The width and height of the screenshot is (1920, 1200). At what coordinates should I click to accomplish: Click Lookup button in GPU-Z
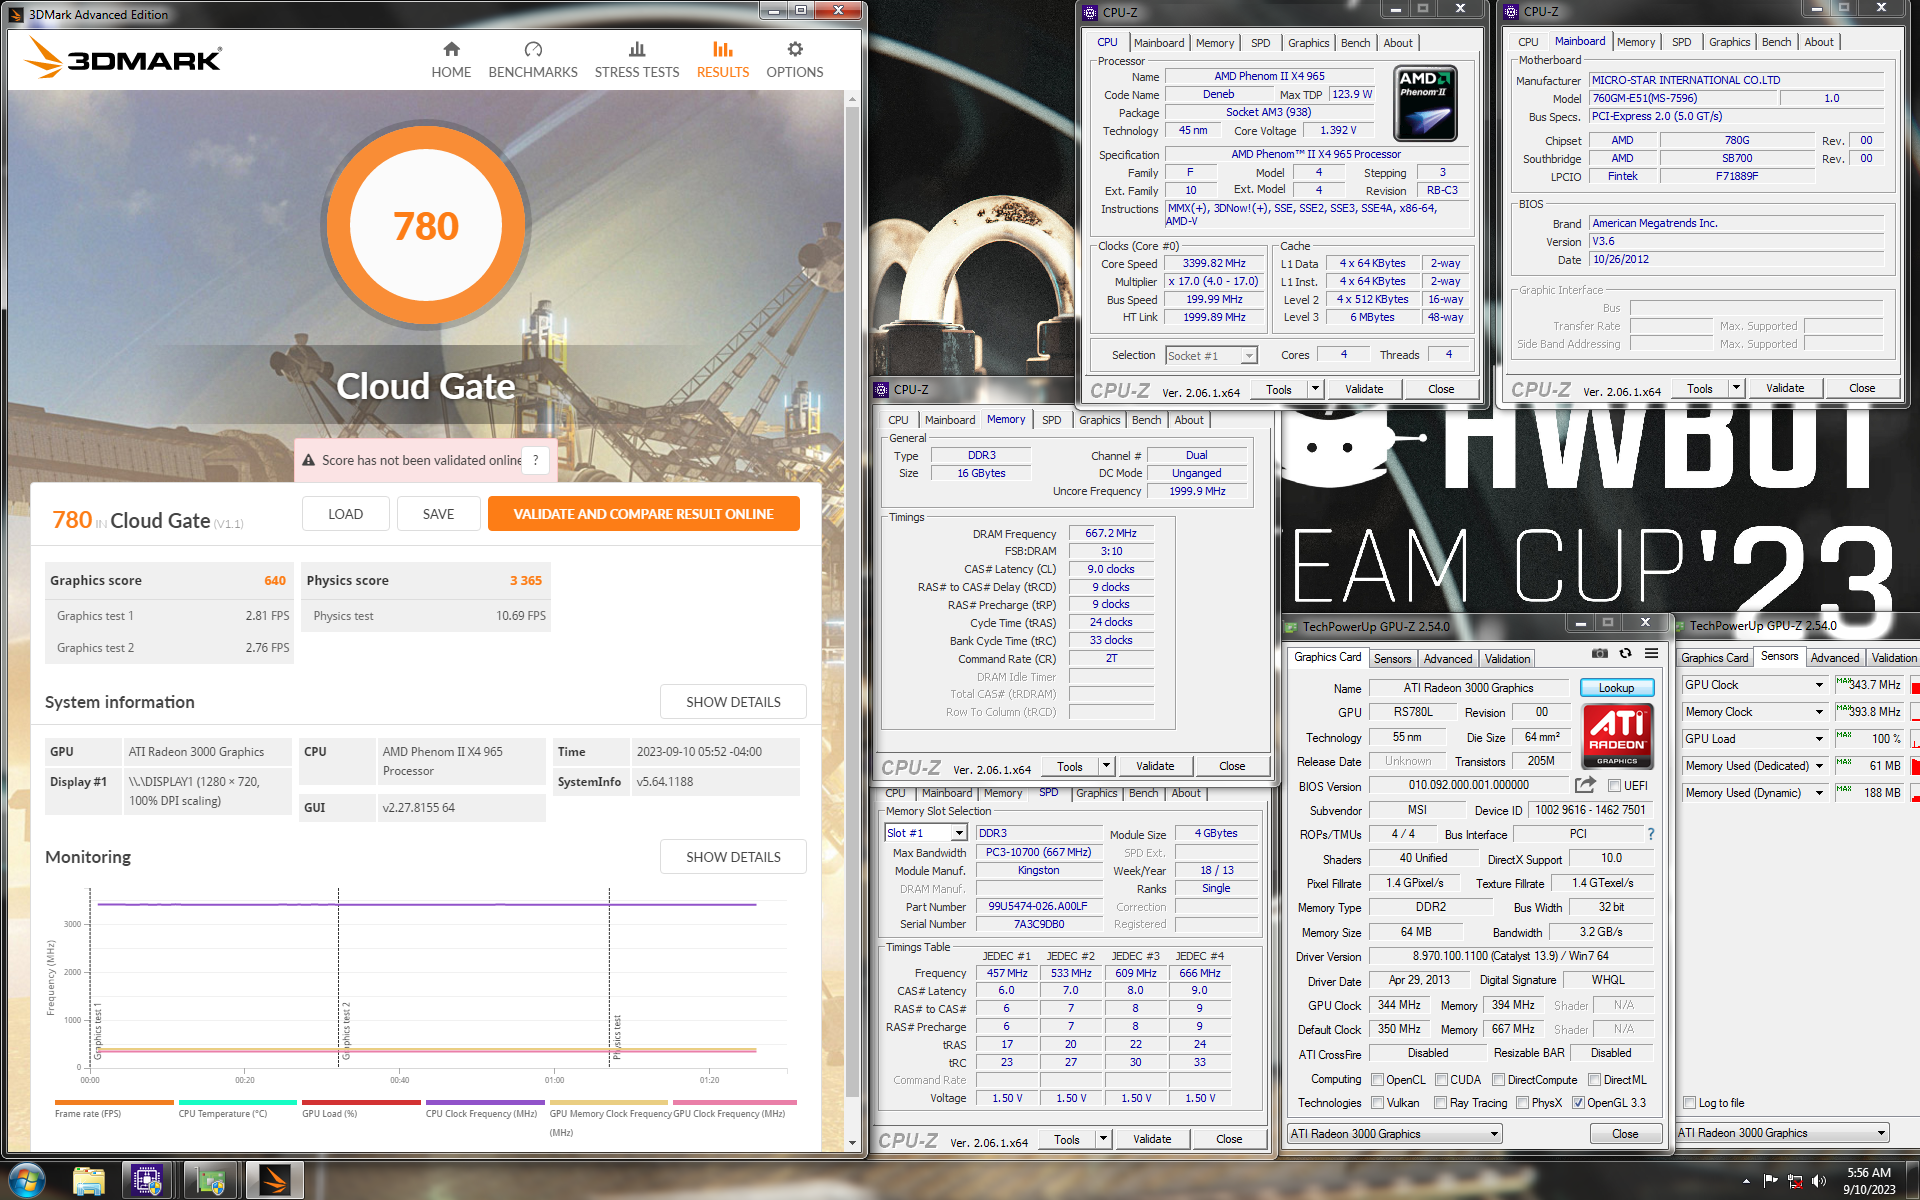1616,688
